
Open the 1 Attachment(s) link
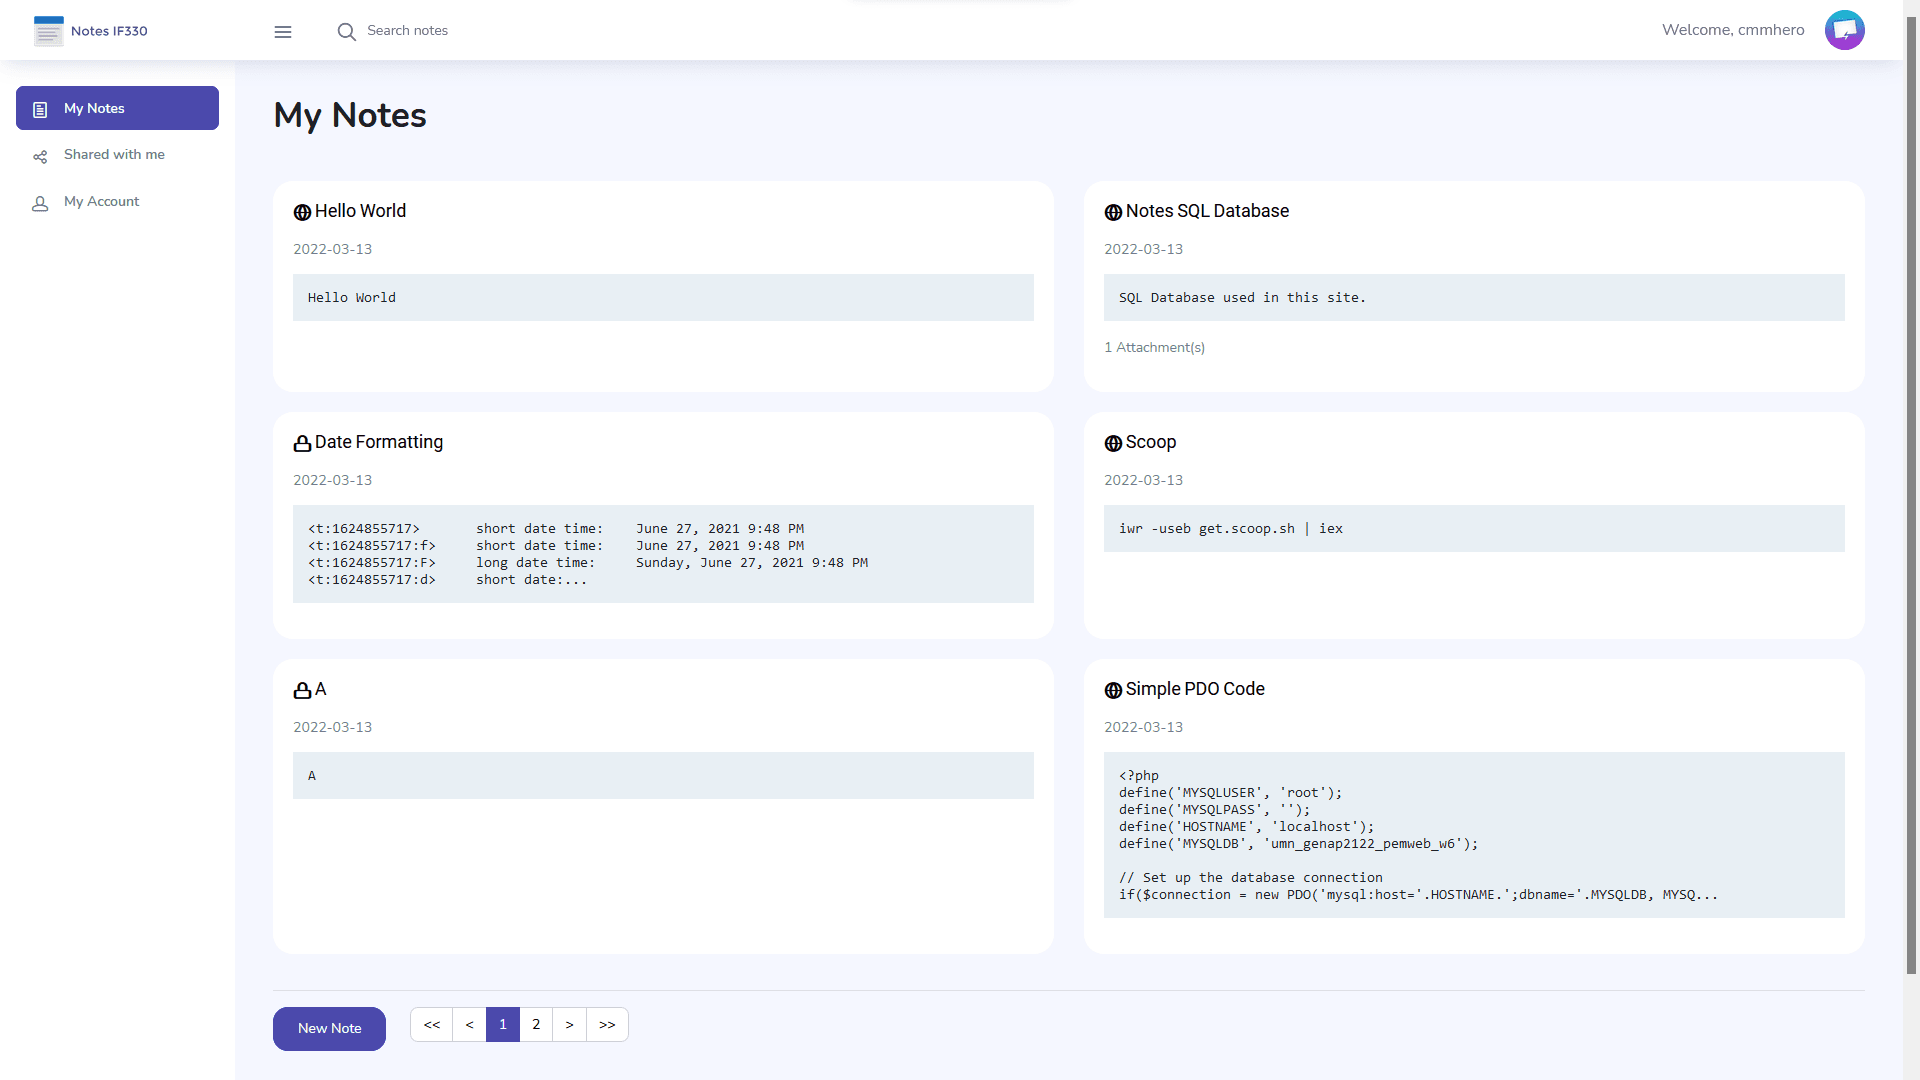click(1154, 347)
